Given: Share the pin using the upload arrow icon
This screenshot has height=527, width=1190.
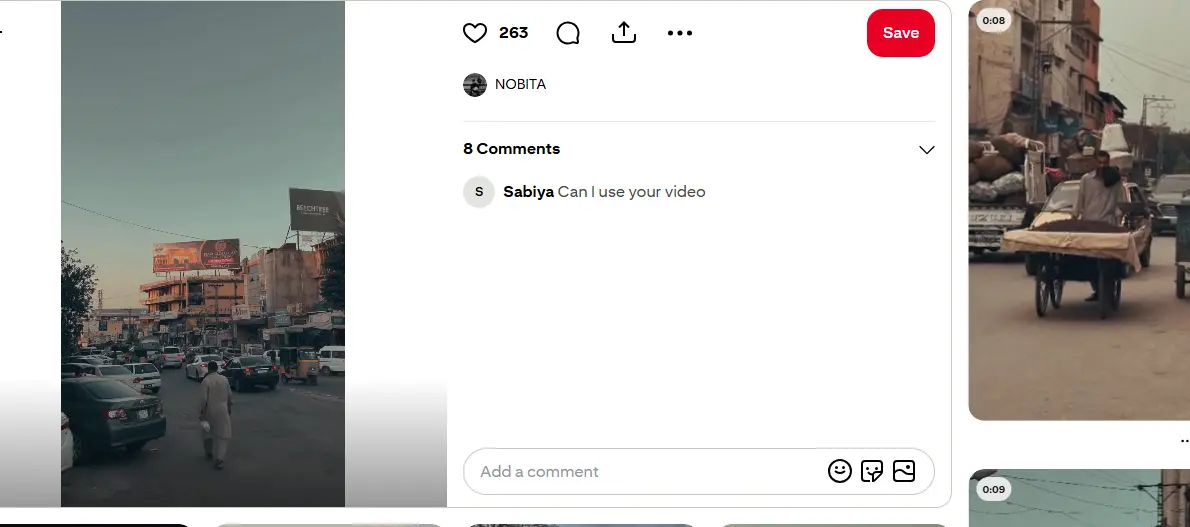Looking at the screenshot, I should pyautogui.click(x=624, y=33).
